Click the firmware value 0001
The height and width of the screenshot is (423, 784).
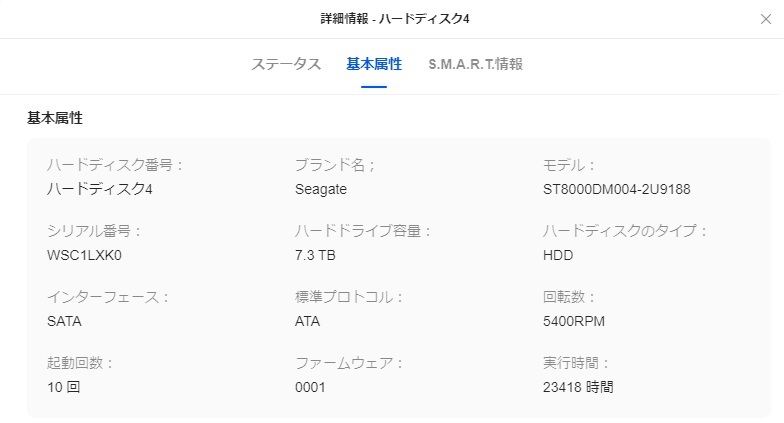coord(311,387)
